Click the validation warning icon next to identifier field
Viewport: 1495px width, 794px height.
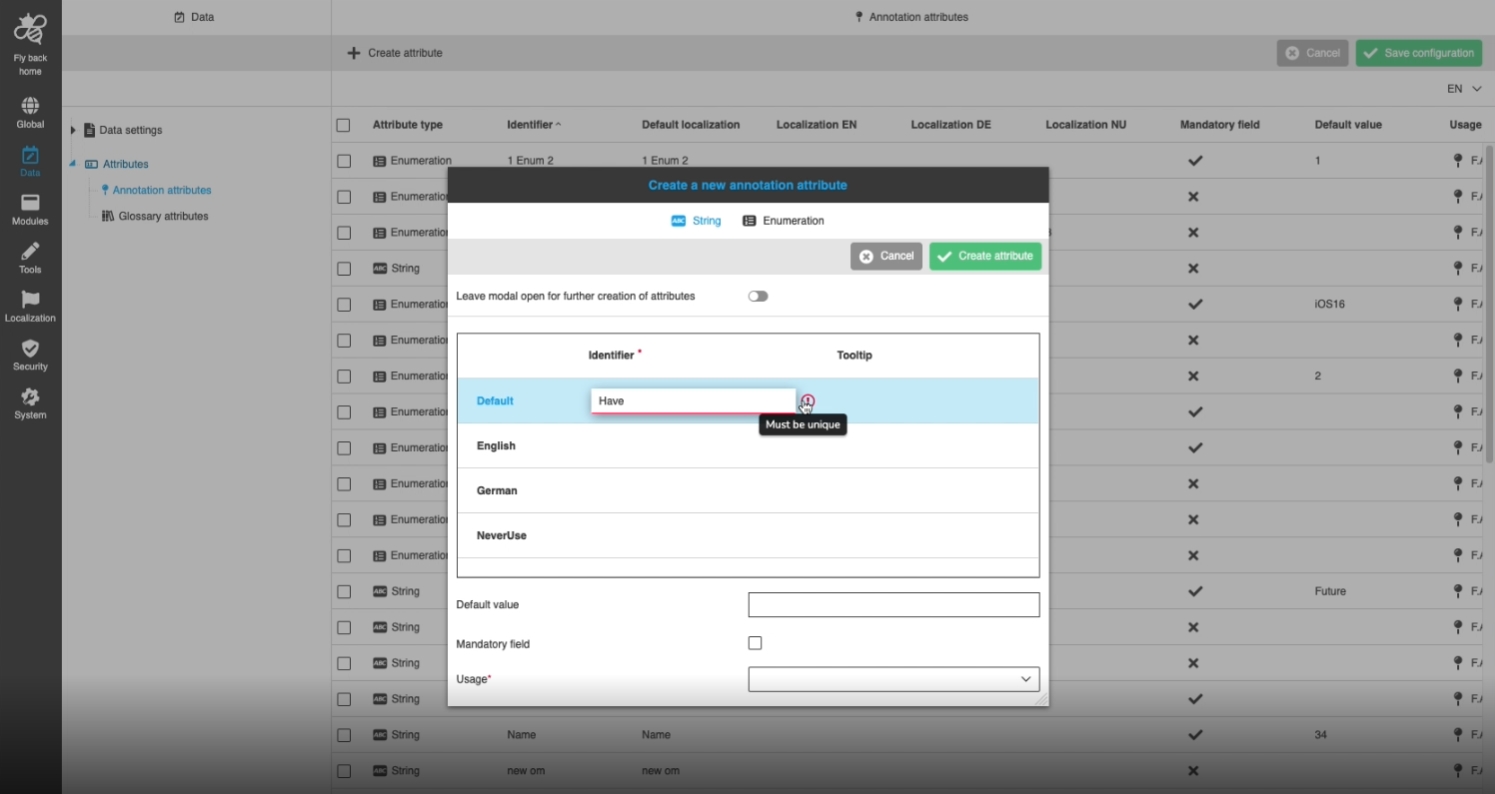(x=808, y=401)
